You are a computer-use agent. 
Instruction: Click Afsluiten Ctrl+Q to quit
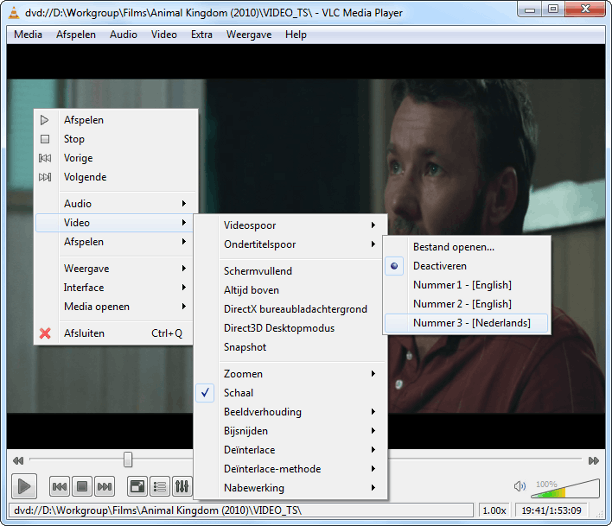click(114, 333)
